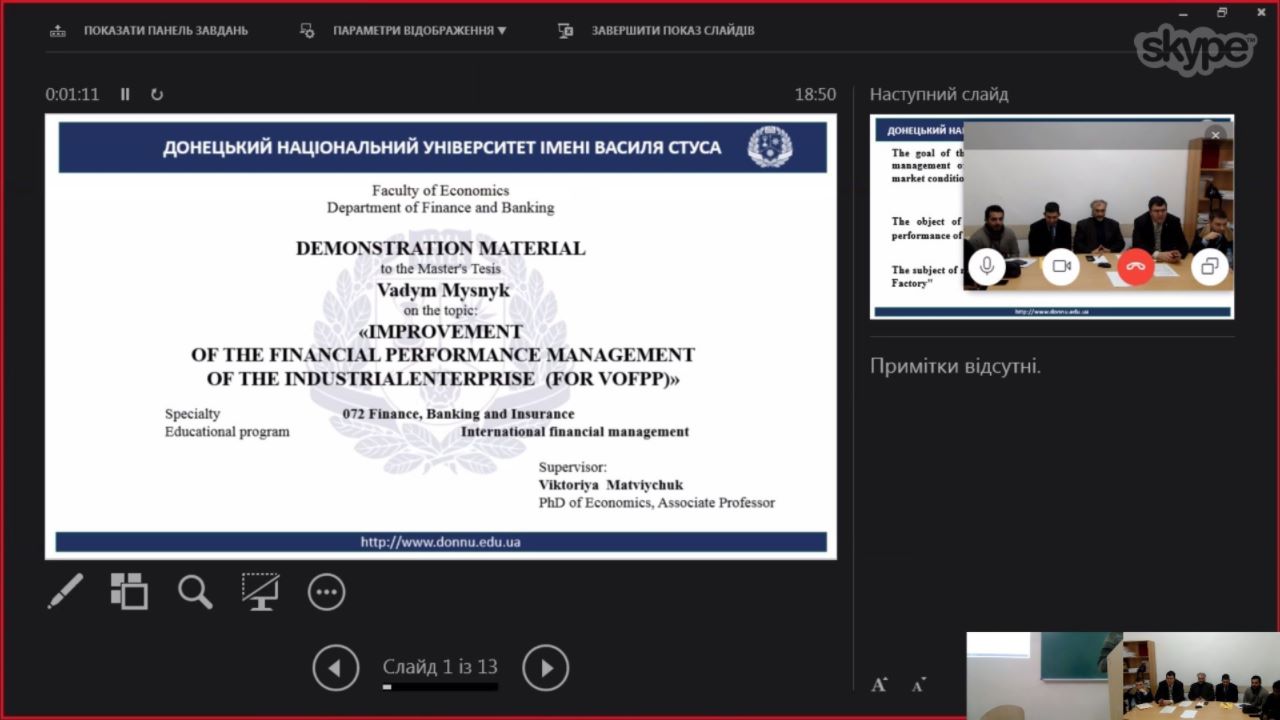This screenshot has width=1280, height=720.
Task: End the Skype call
Action: (1135, 266)
